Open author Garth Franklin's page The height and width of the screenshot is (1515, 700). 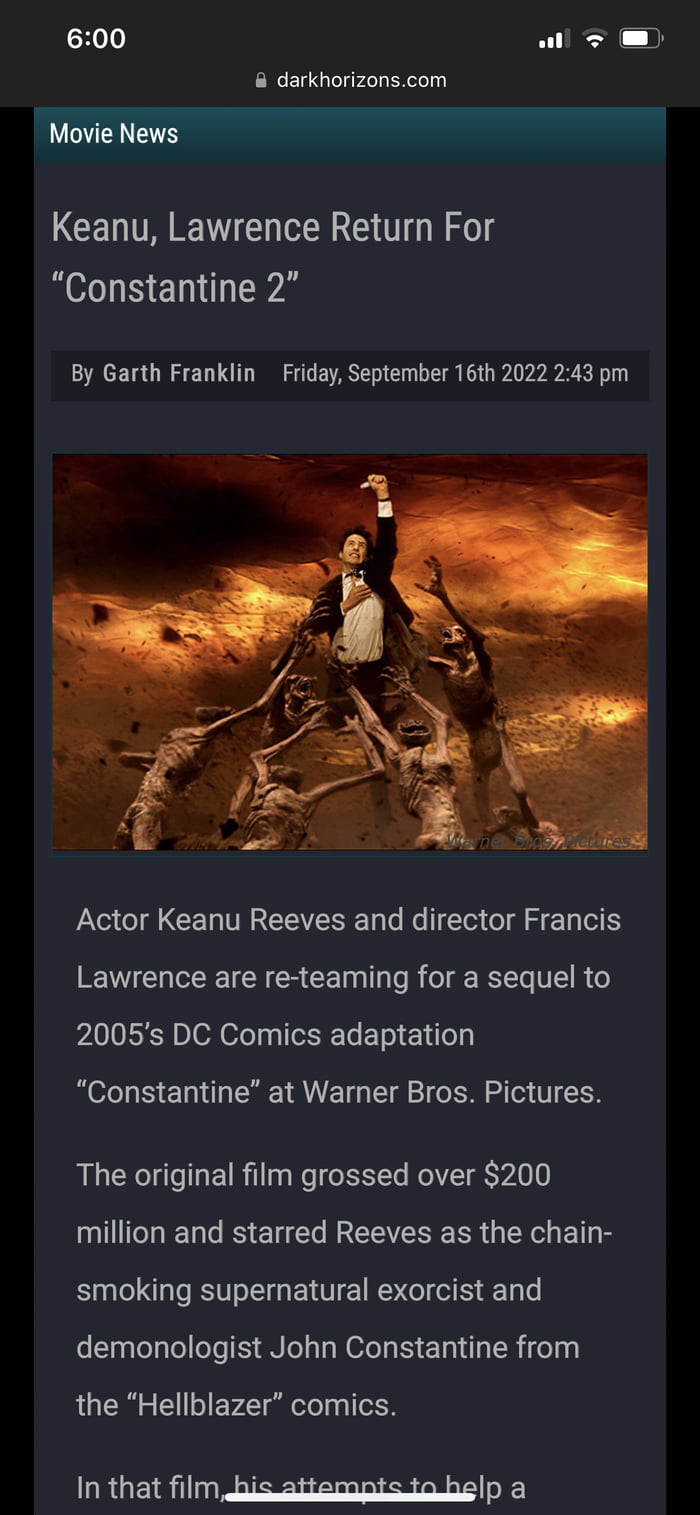[x=179, y=373]
